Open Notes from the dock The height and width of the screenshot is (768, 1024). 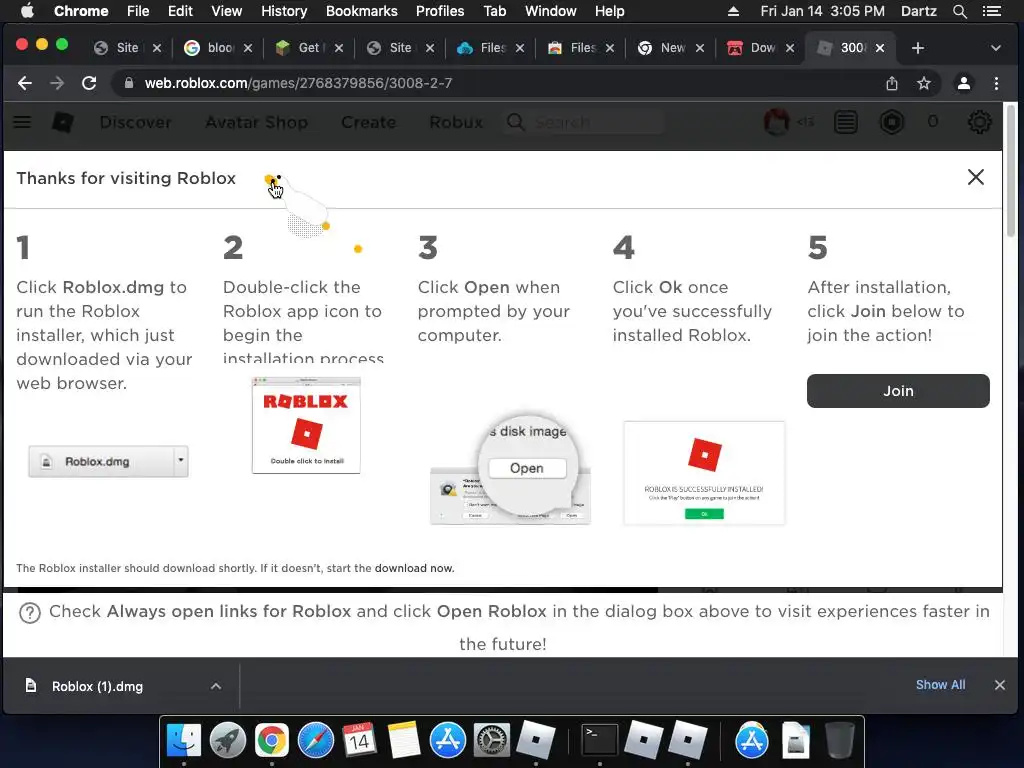(x=404, y=741)
